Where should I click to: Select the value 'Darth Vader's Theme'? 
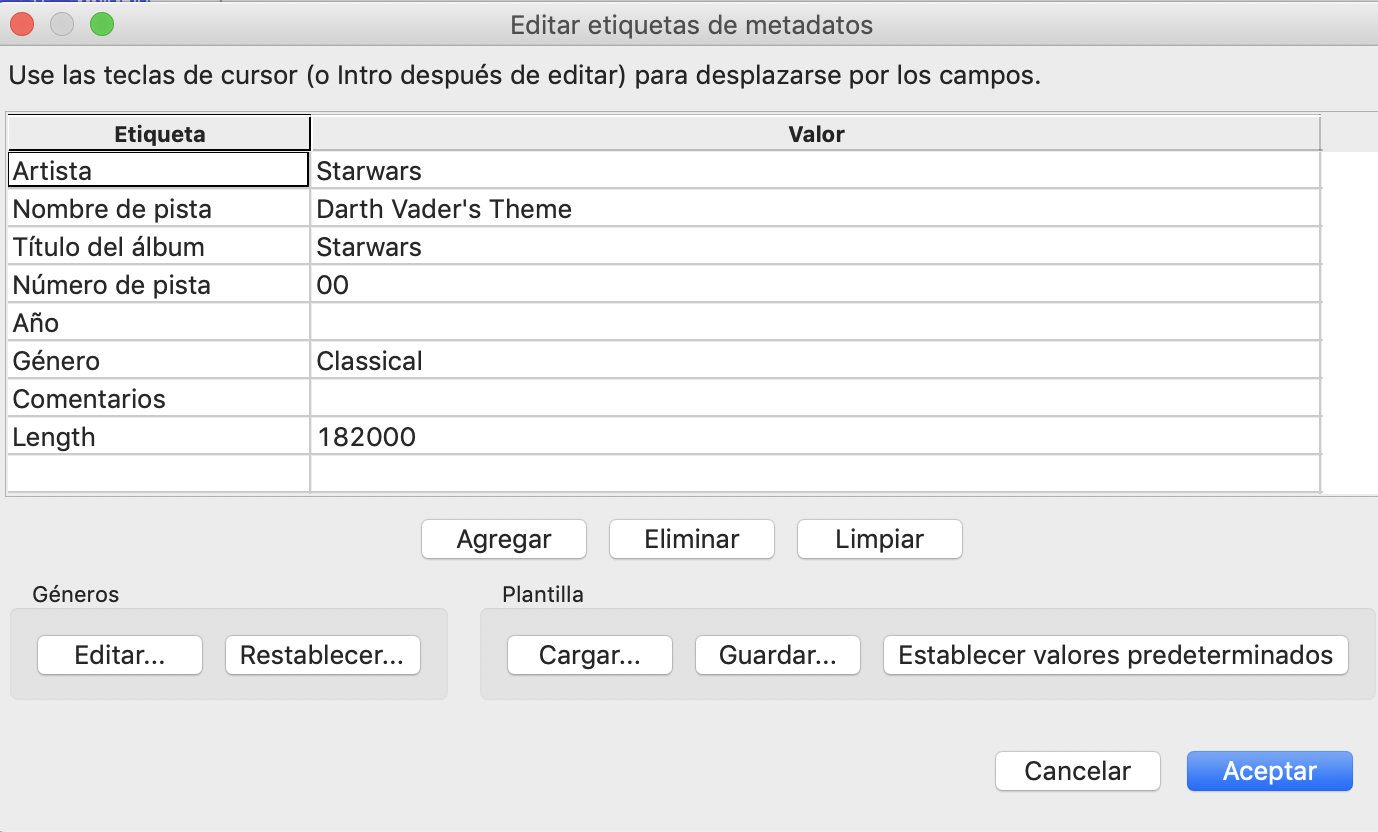816,209
